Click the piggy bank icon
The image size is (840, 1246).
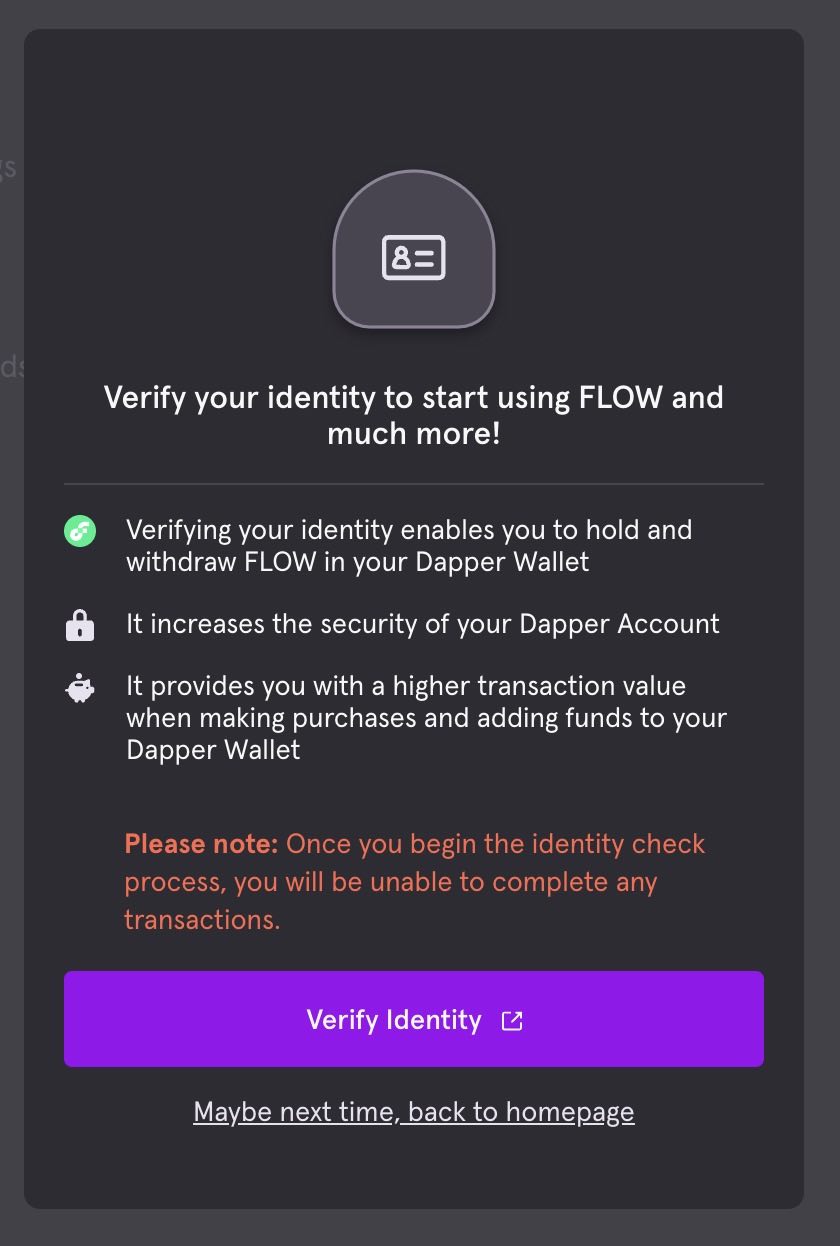[x=80, y=688]
